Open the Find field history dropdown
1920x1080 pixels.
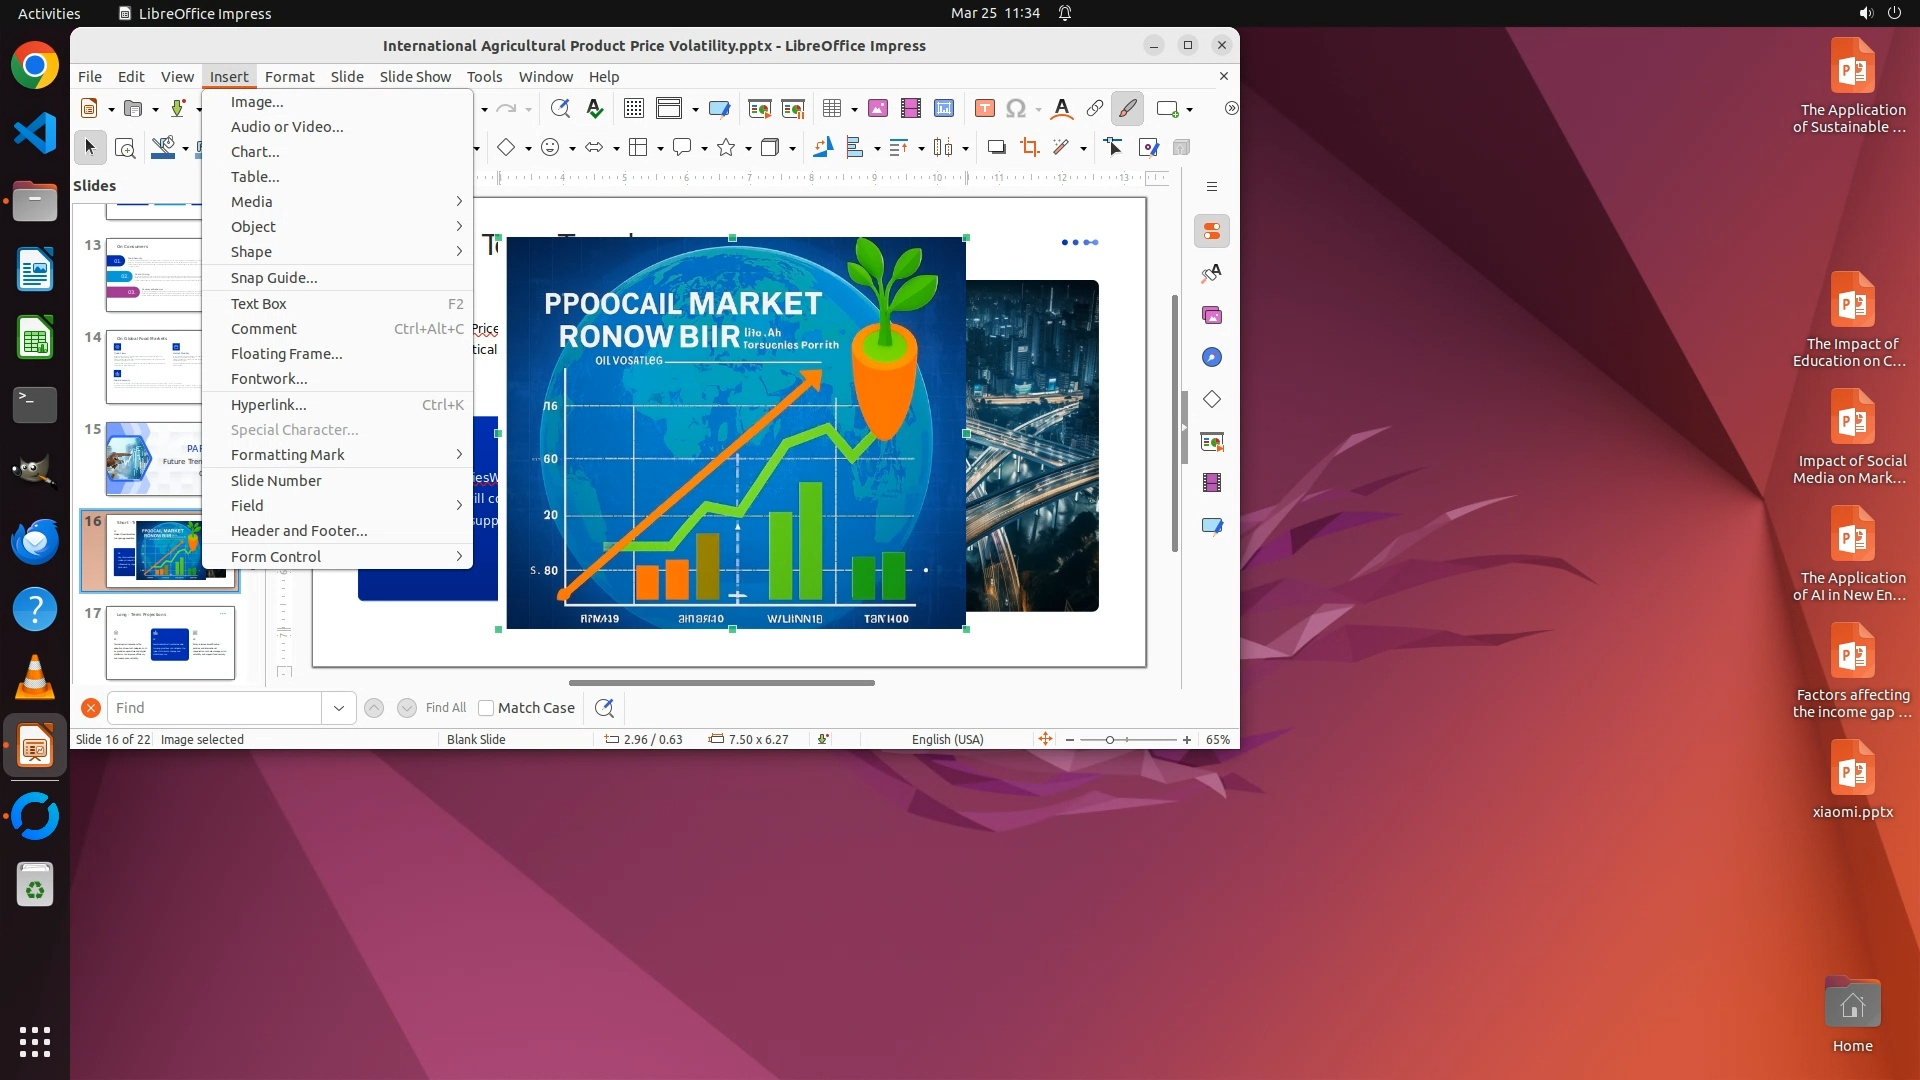pos(339,708)
